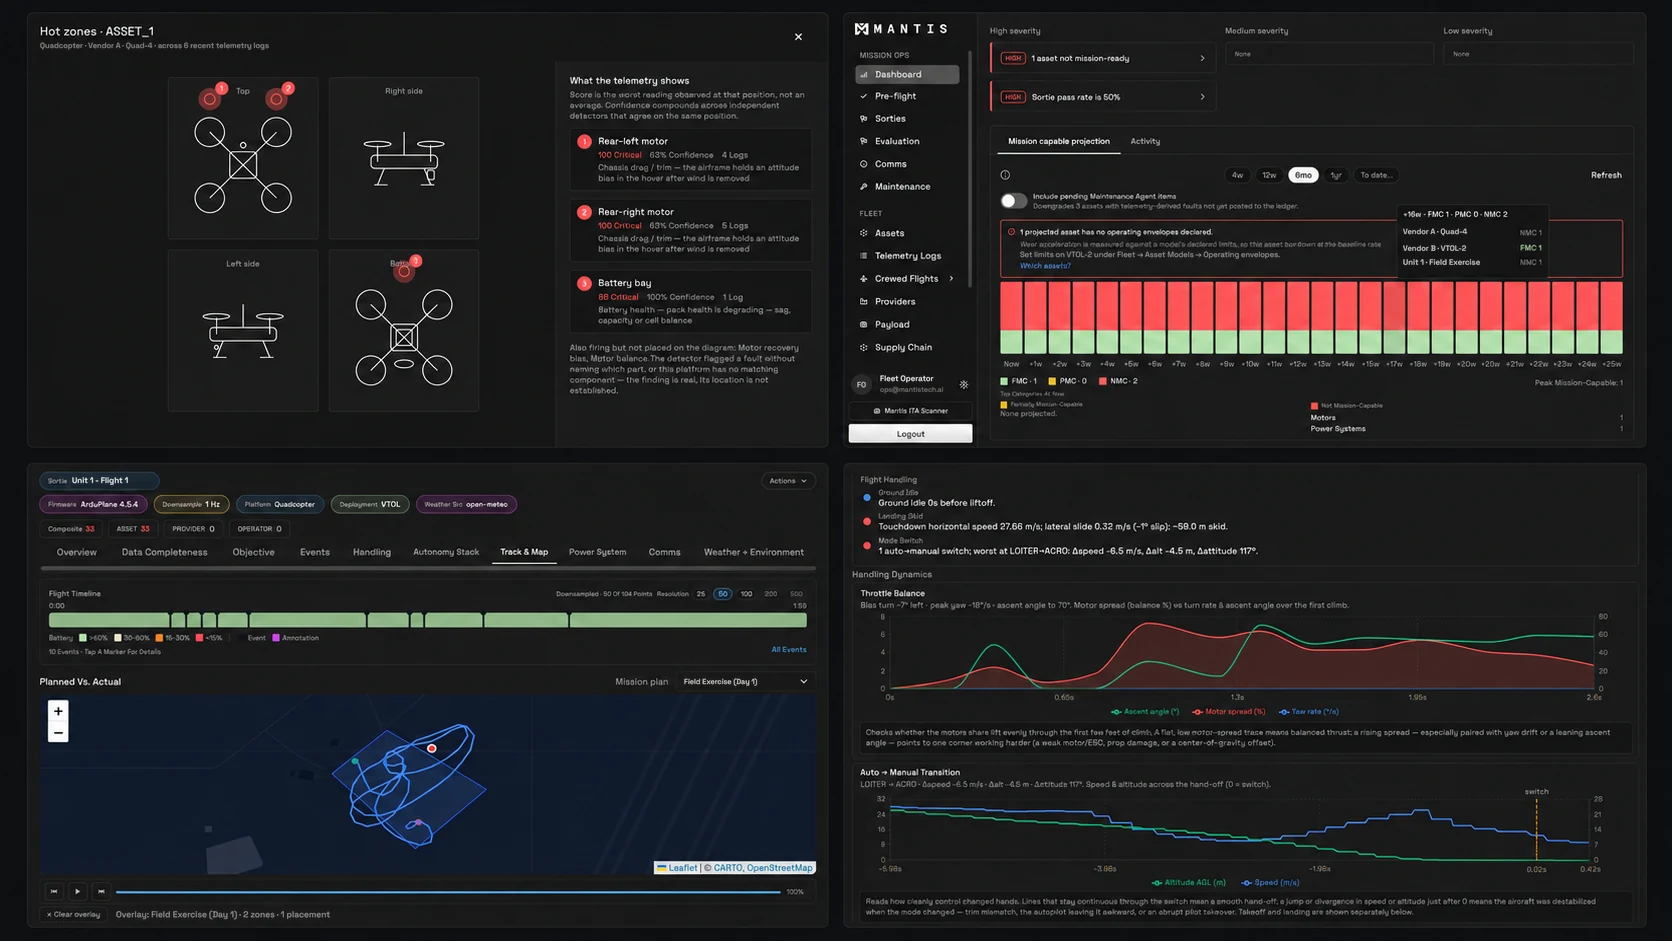
Task: Click the Payload icon in sidebar
Action: 864,324
